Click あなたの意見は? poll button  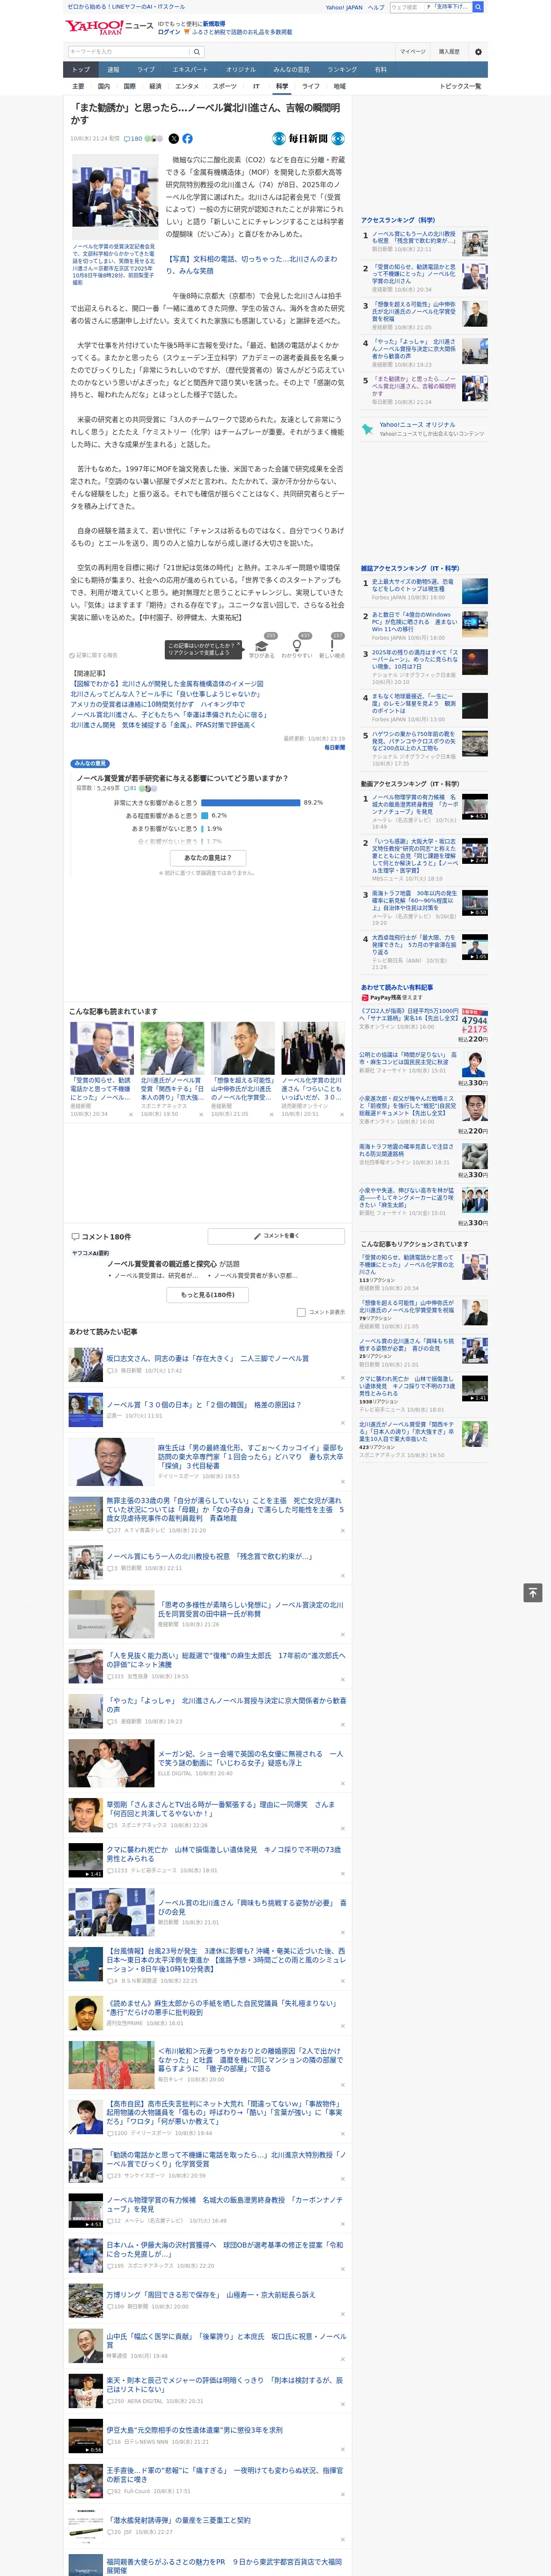tap(208, 858)
